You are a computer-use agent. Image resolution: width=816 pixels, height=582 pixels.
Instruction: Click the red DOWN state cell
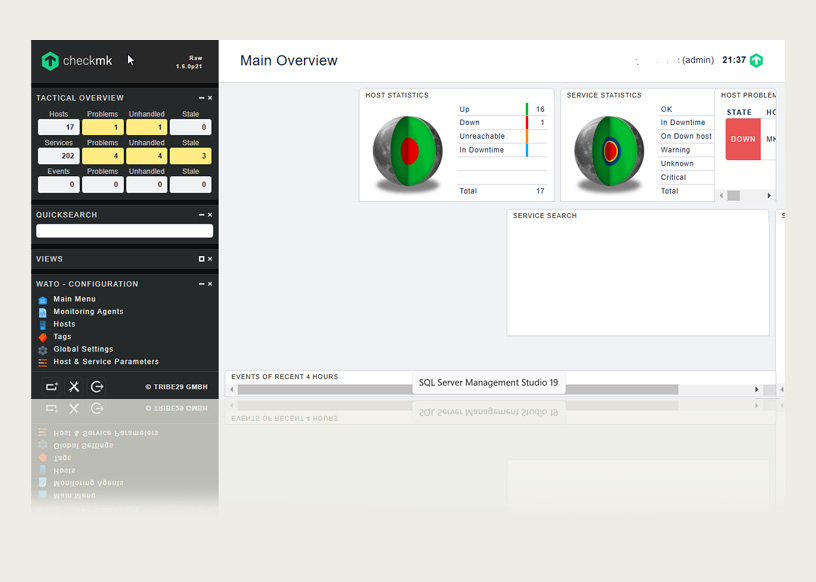click(x=743, y=139)
